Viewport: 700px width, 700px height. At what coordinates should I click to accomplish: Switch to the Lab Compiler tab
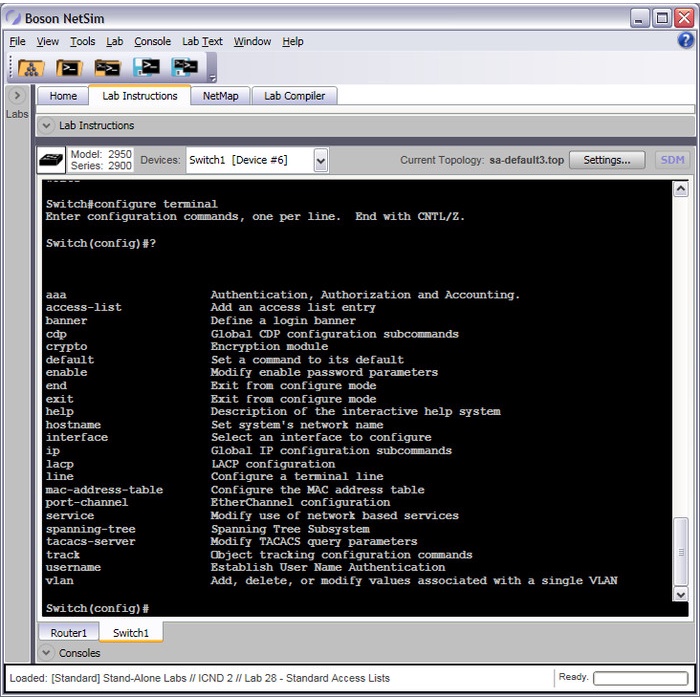(294, 96)
